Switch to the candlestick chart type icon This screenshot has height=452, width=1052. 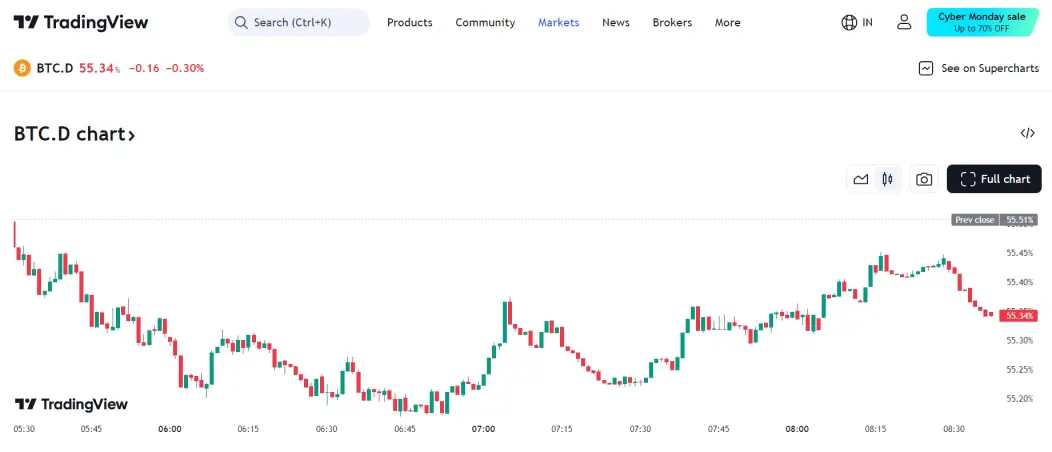tap(888, 179)
